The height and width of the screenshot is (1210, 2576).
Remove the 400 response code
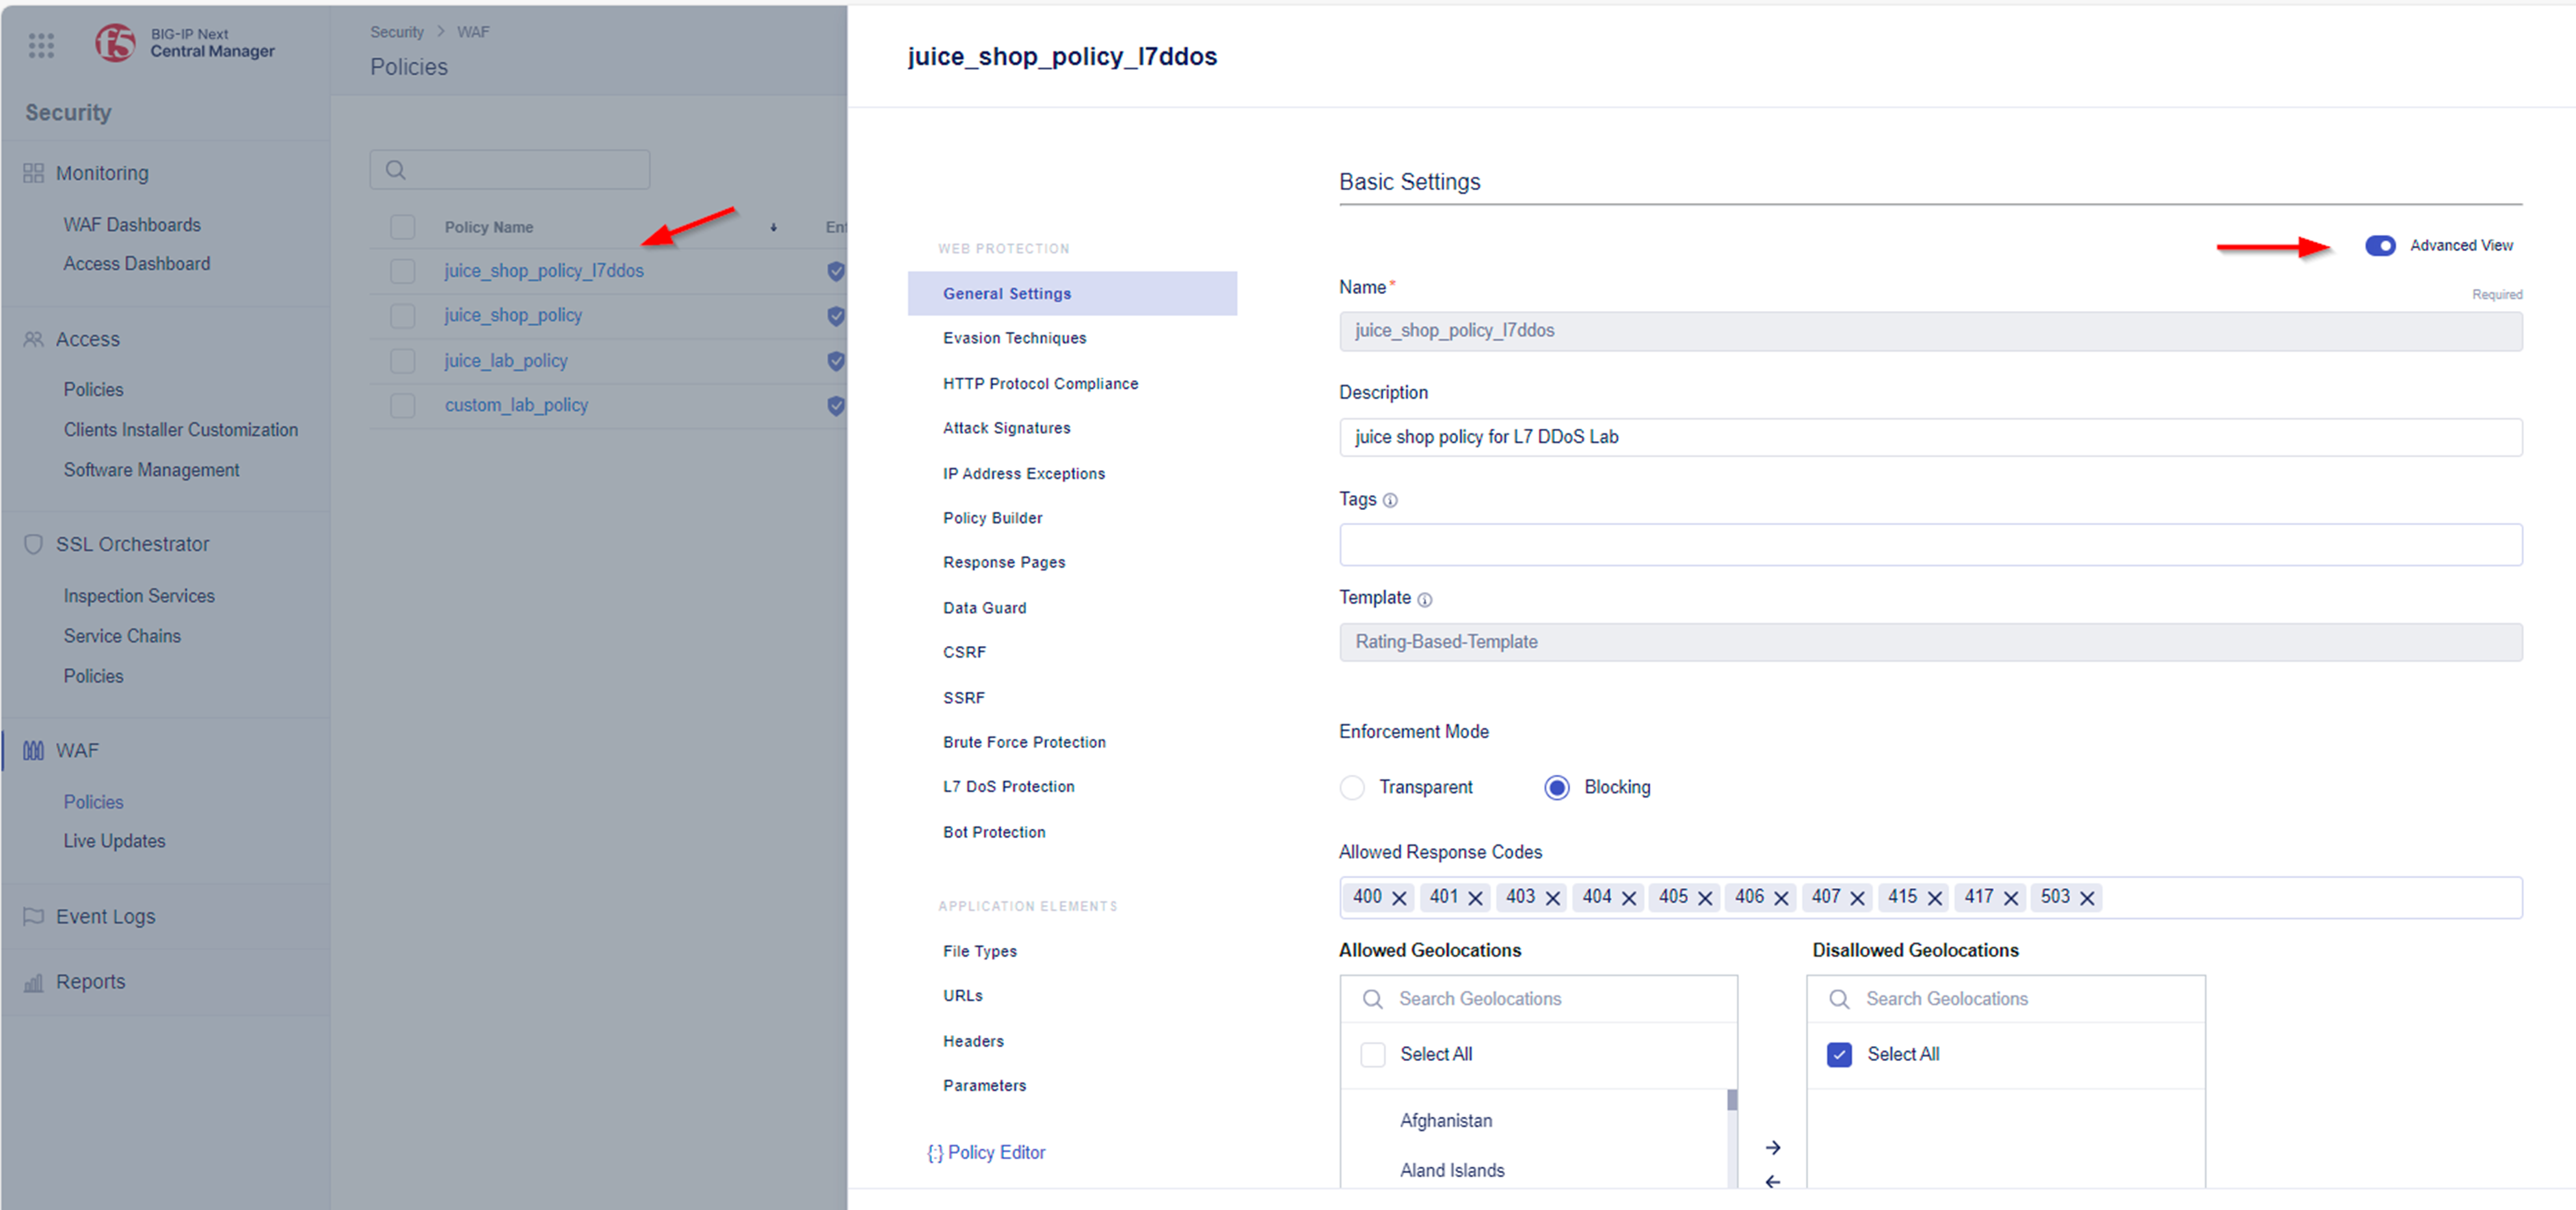1399,898
